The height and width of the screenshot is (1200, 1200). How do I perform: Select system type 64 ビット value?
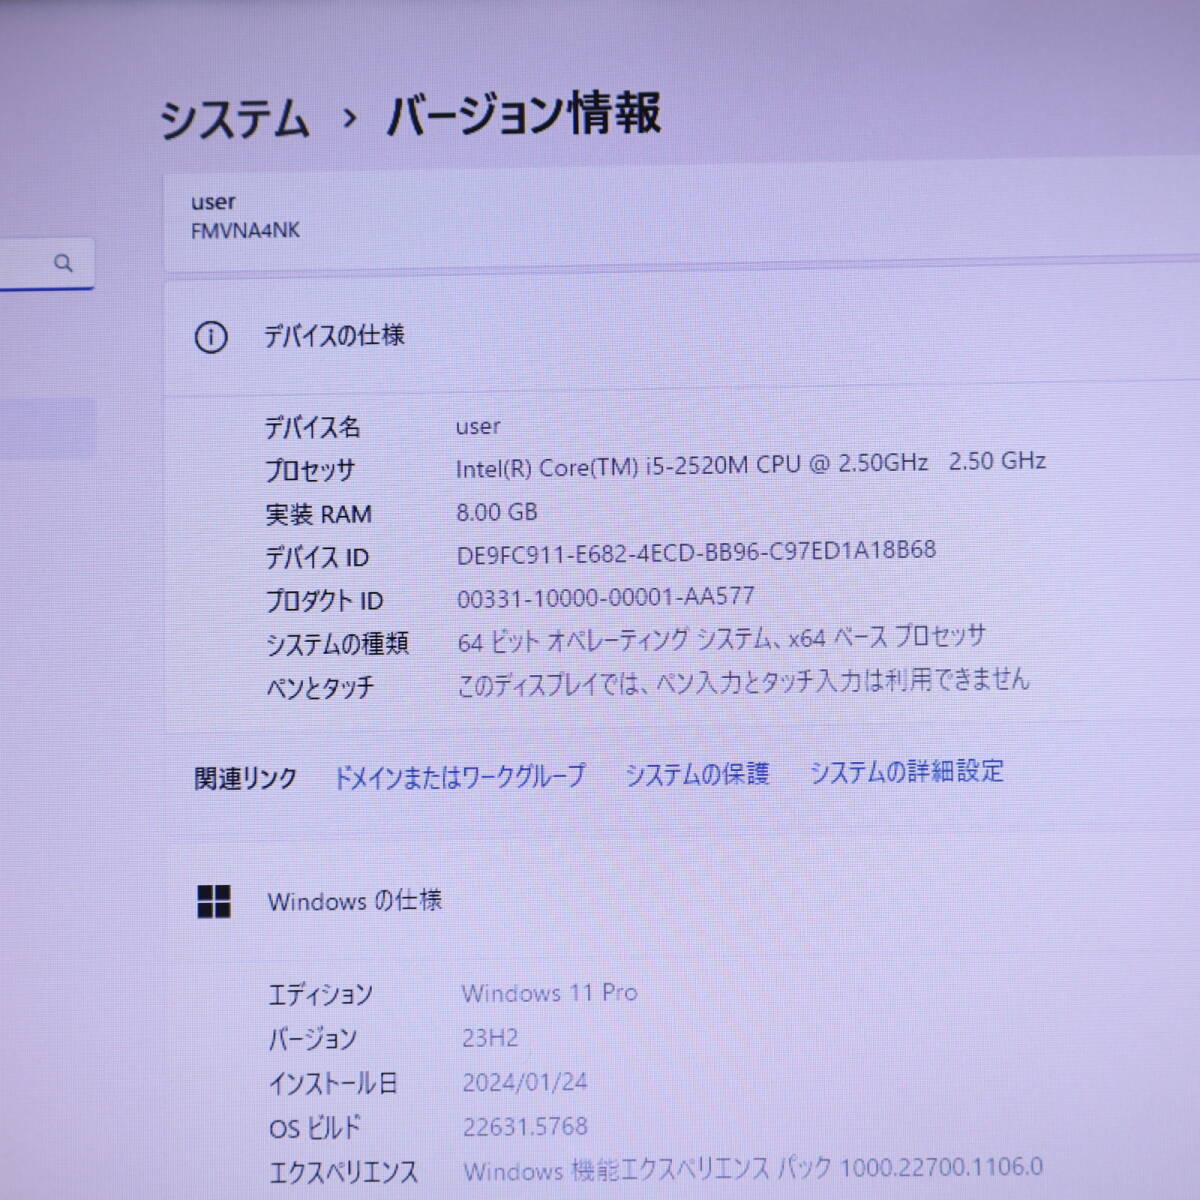[x=721, y=639]
